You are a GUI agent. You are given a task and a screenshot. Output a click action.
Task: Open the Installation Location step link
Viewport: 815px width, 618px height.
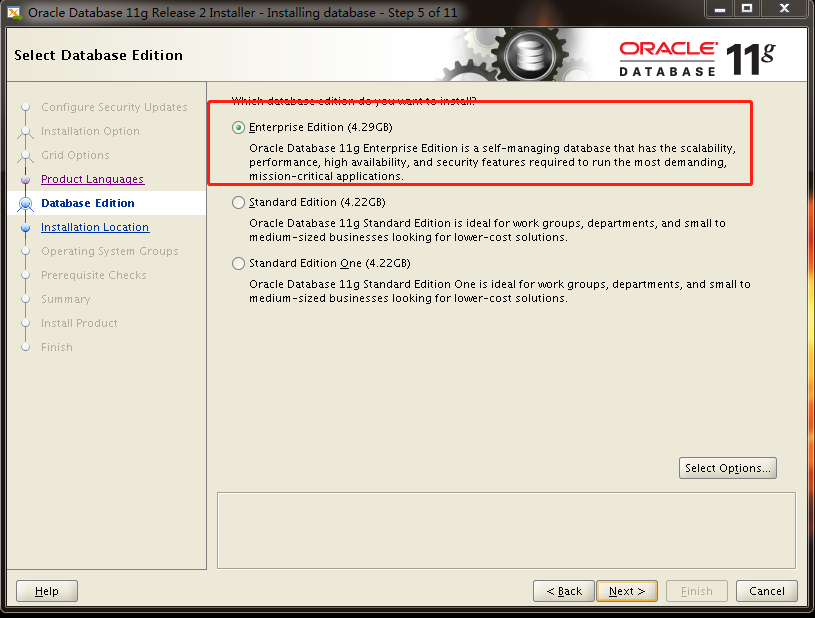[95, 227]
